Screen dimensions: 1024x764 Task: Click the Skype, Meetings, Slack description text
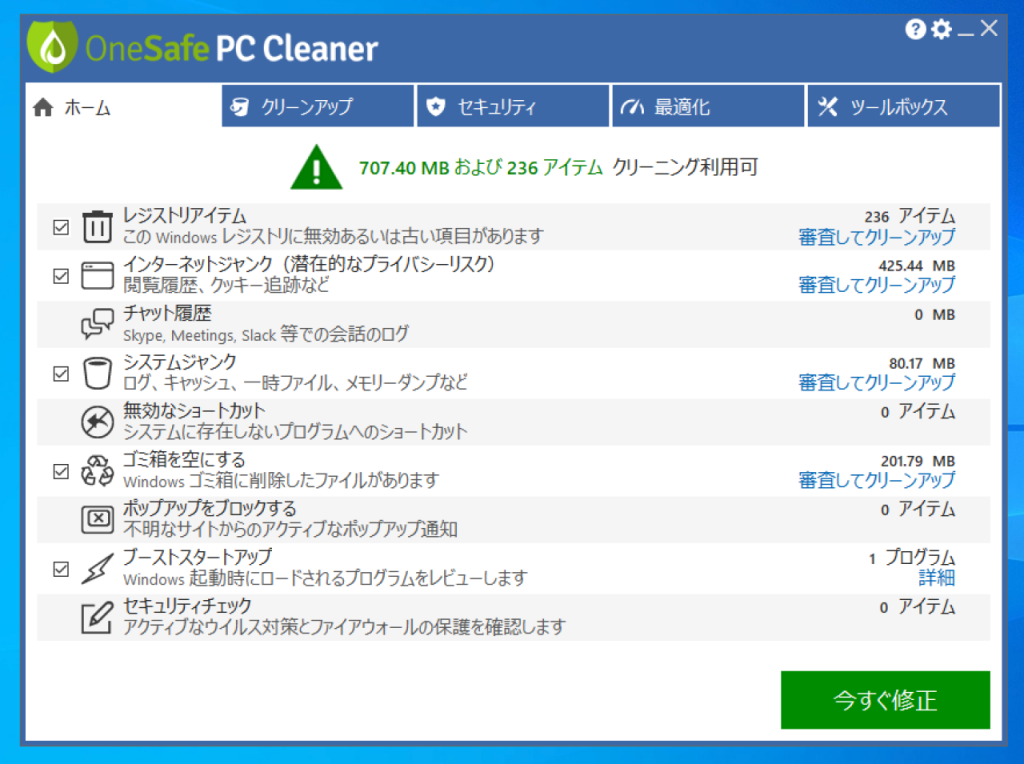coord(266,334)
